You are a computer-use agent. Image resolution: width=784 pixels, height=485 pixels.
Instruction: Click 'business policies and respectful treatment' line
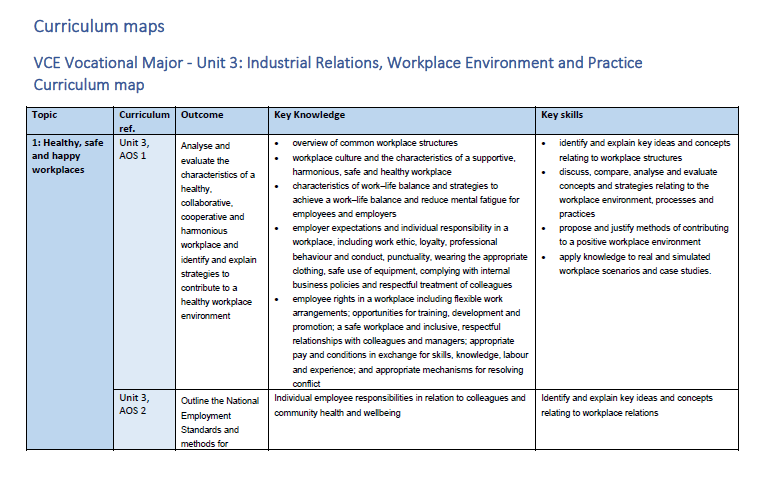click(x=402, y=285)
